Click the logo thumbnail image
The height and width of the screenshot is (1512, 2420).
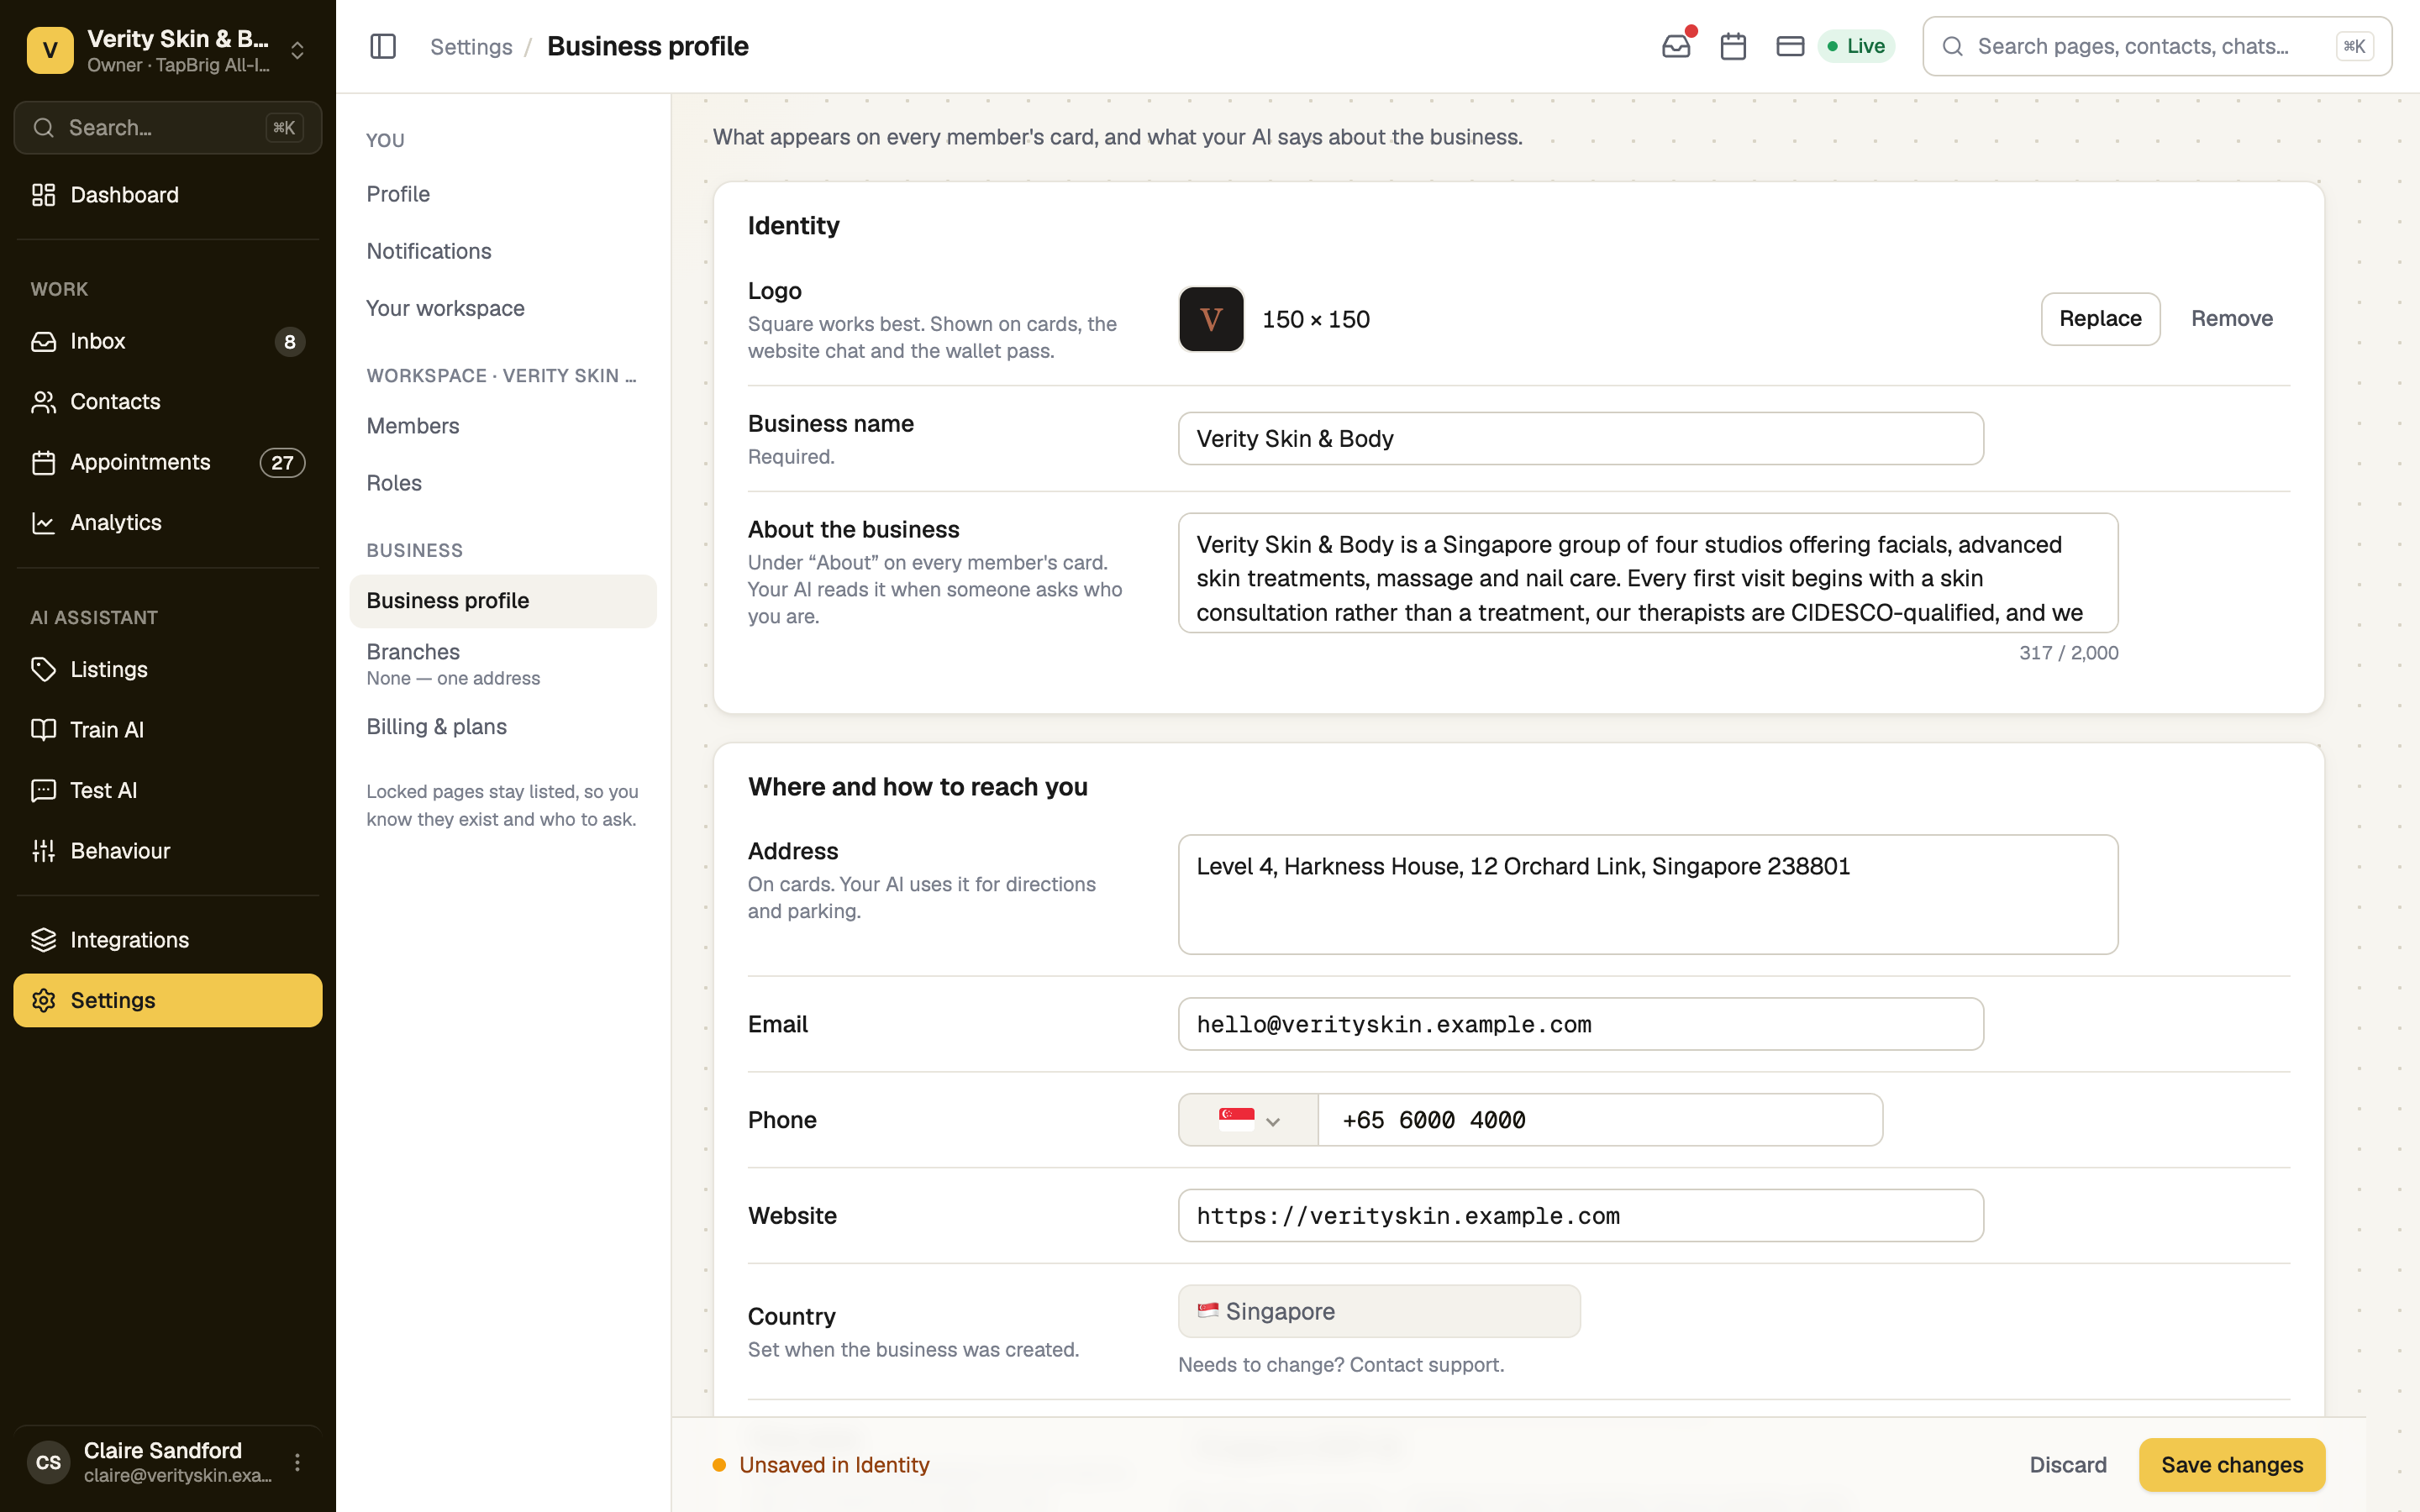tap(1211, 319)
